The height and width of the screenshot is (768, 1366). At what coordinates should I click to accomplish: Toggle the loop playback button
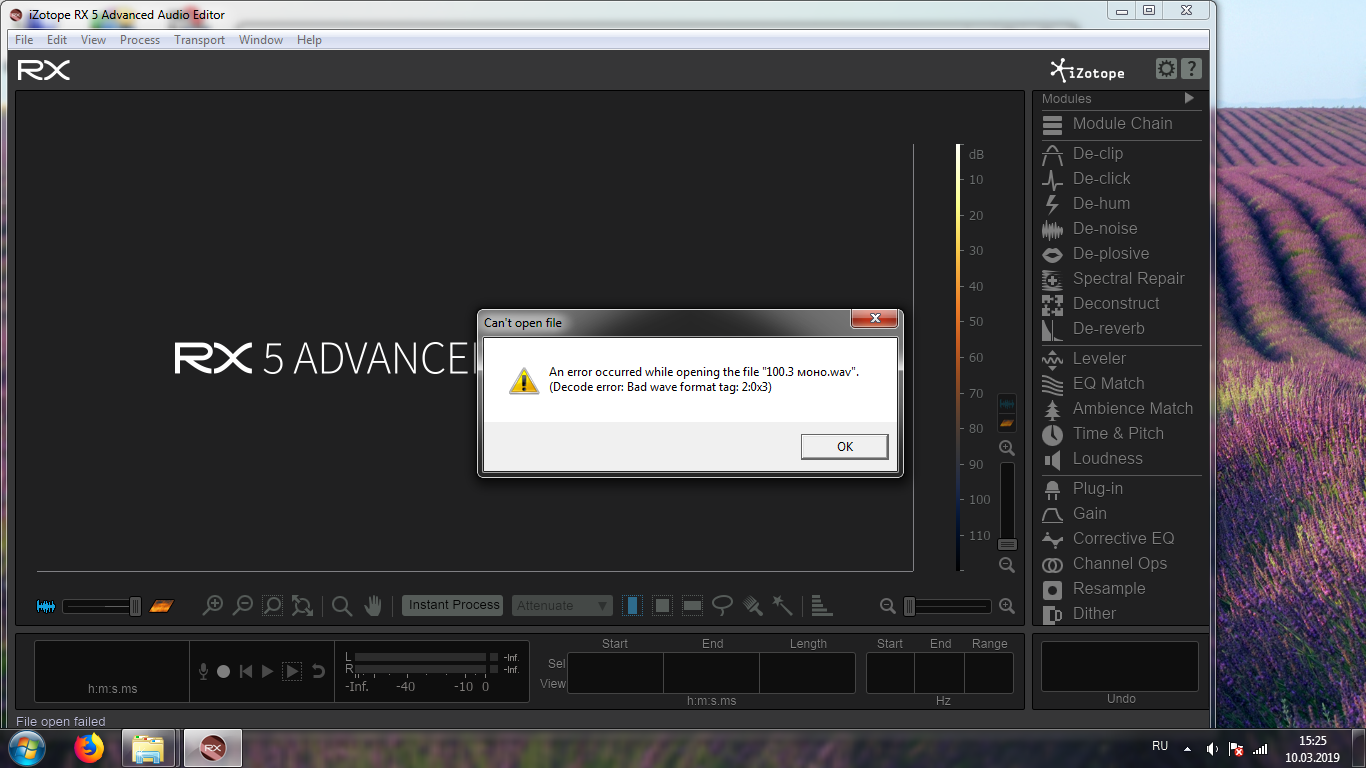tap(318, 672)
